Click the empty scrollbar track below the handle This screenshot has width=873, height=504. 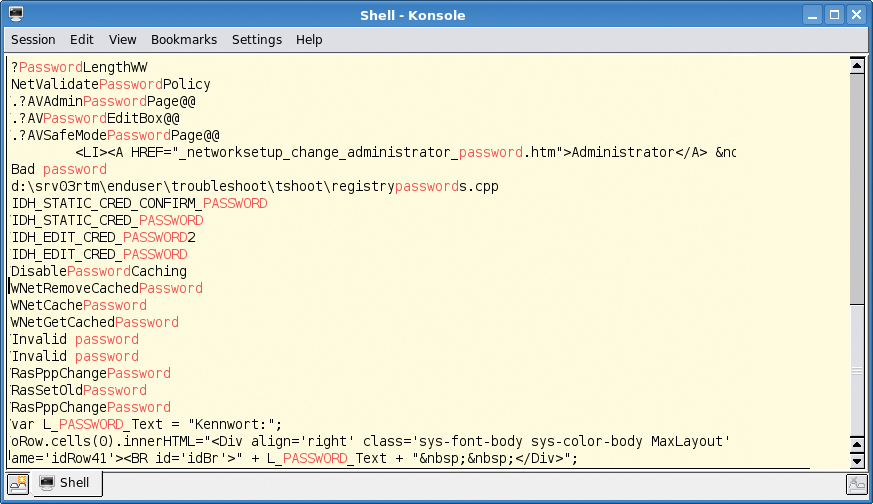tap(857, 370)
